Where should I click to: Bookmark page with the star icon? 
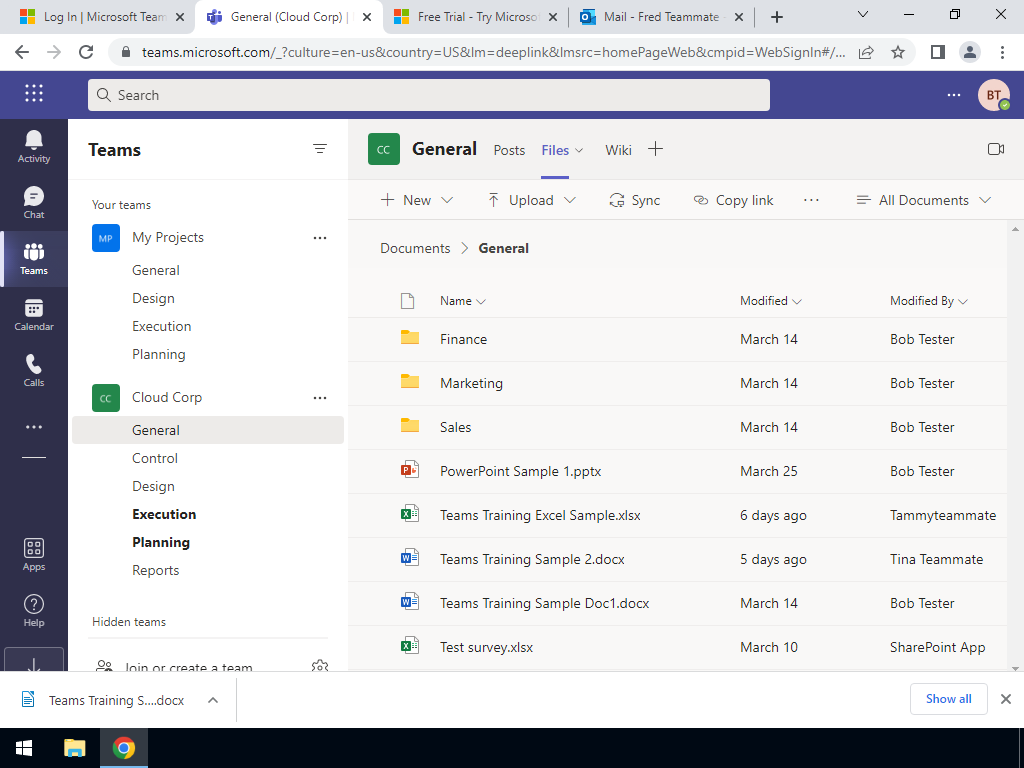coord(898,52)
